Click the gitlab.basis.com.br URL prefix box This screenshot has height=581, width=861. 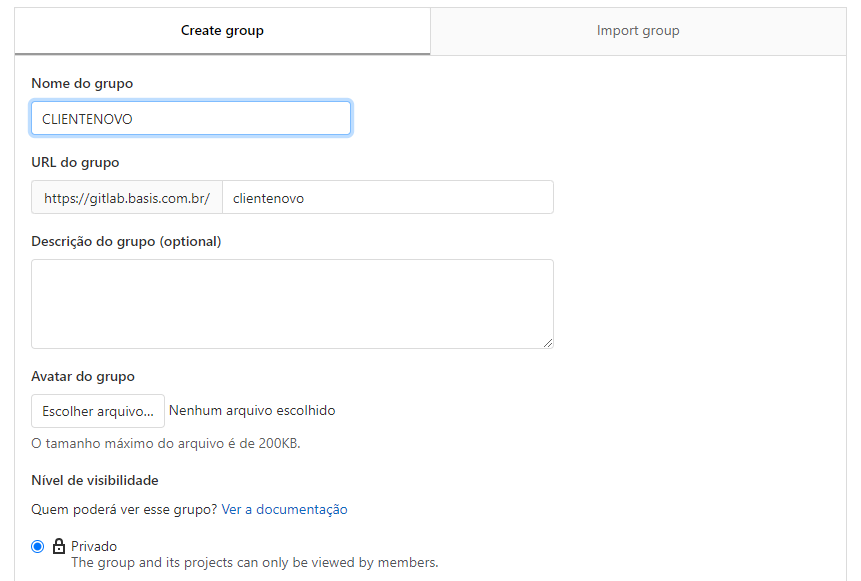pos(127,198)
